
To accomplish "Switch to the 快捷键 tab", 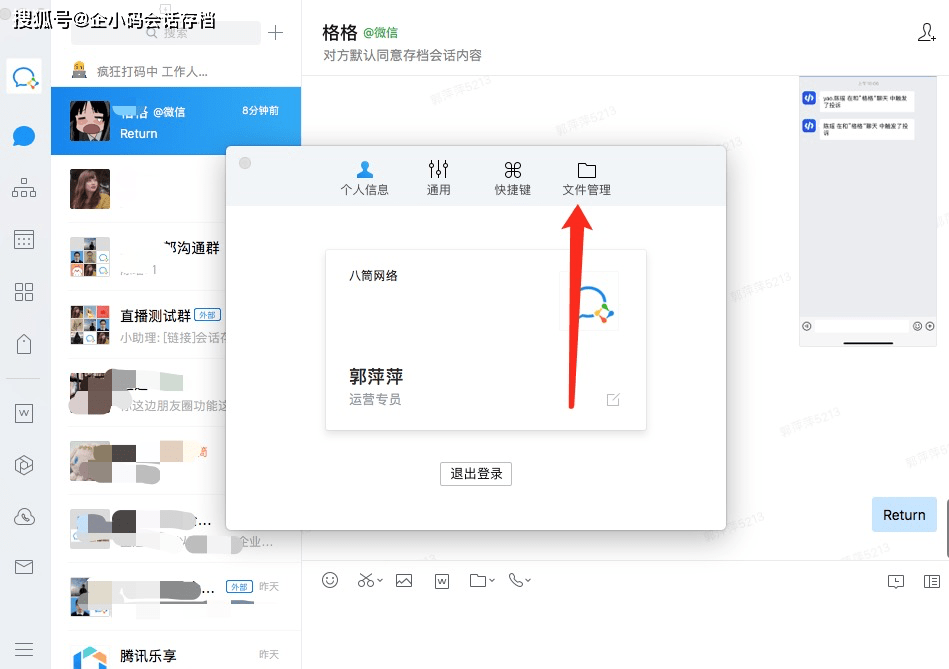I will [513, 179].
